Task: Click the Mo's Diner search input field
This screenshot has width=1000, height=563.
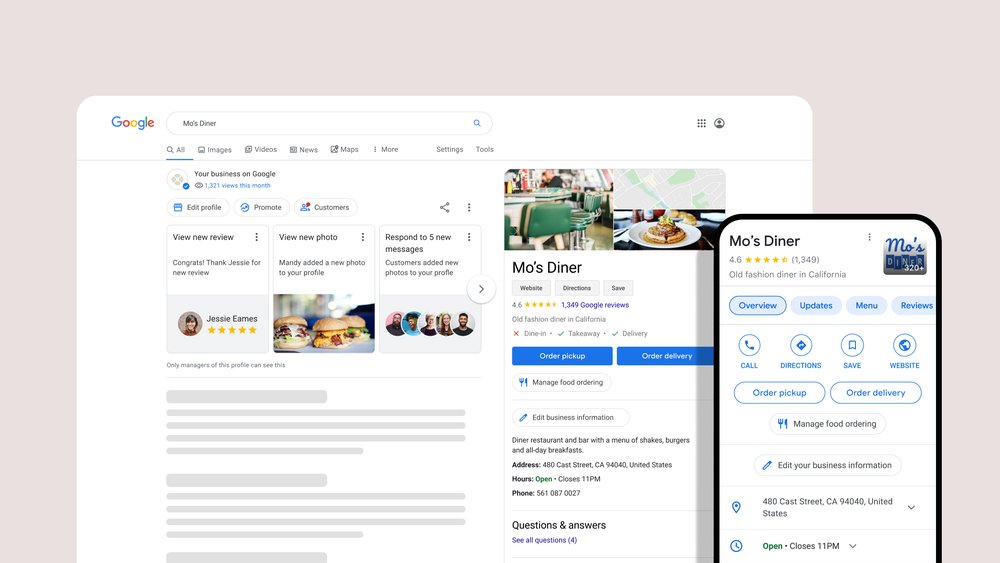Action: click(x=320, y=123)
